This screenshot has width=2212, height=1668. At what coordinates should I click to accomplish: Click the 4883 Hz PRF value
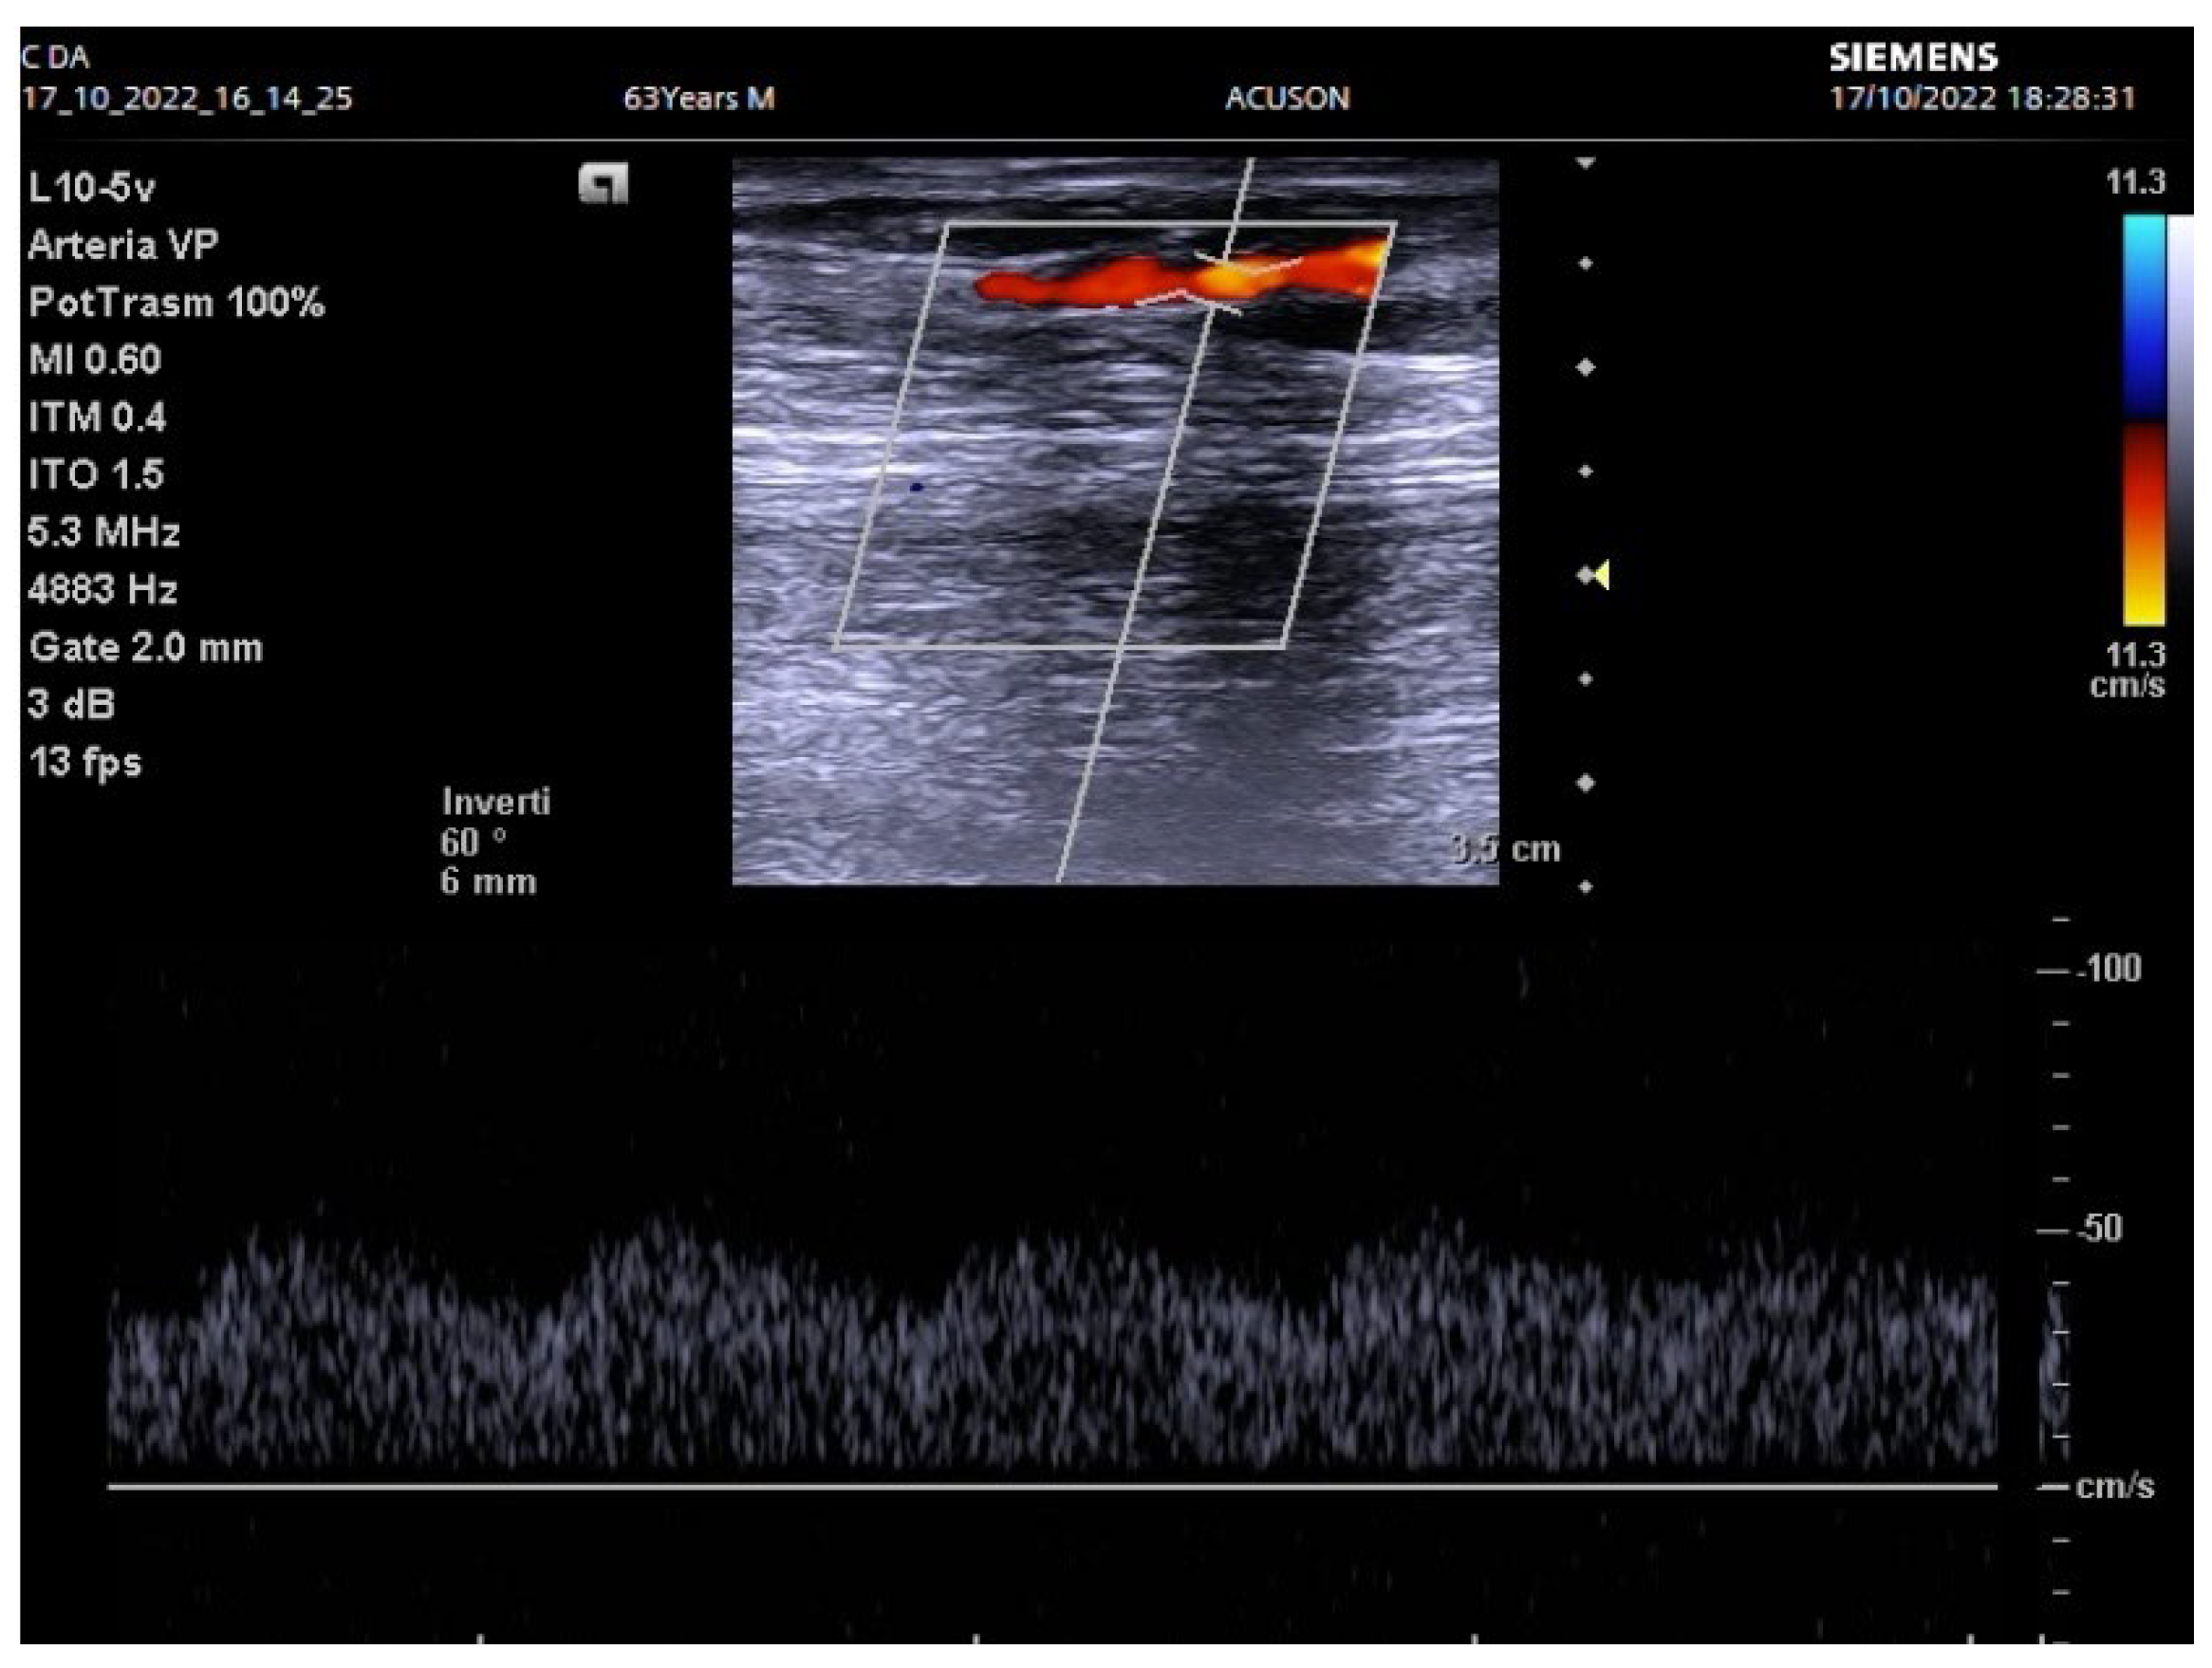(102, 589)
